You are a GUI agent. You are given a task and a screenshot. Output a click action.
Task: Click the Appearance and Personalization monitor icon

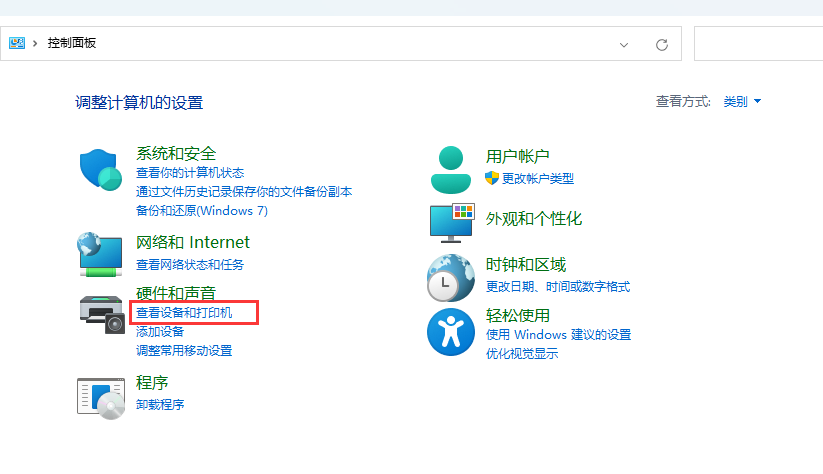(x=451, y=220)
